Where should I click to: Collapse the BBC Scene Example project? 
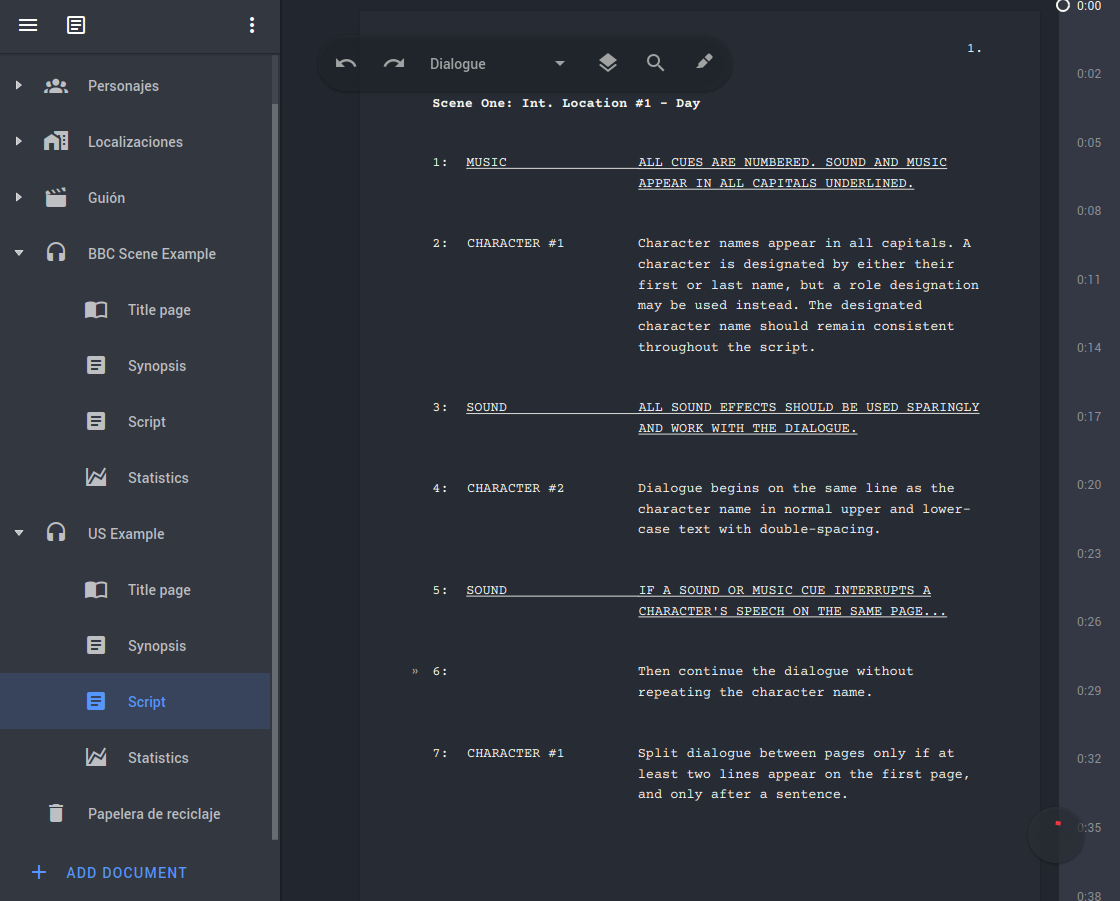point(19,253)
